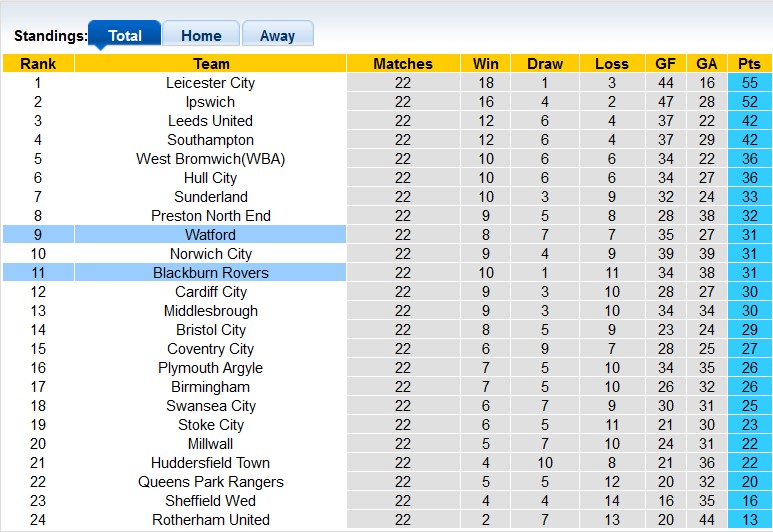773x532 pixels.
Task: Open the Norwich City team link
Action: click(210, 254)
